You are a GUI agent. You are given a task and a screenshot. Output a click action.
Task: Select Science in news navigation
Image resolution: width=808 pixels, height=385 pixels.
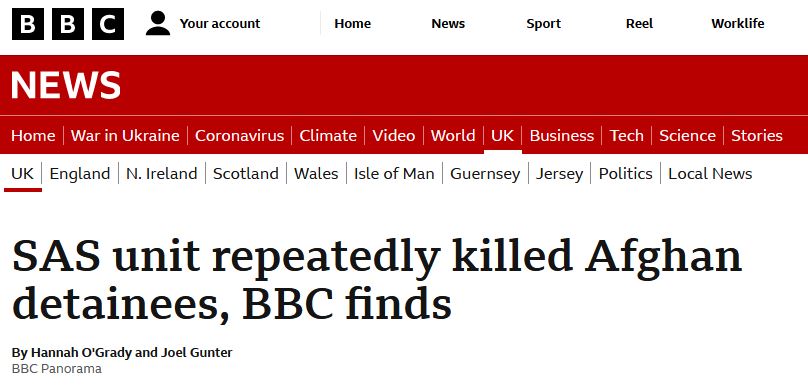[x=687, y=136]
